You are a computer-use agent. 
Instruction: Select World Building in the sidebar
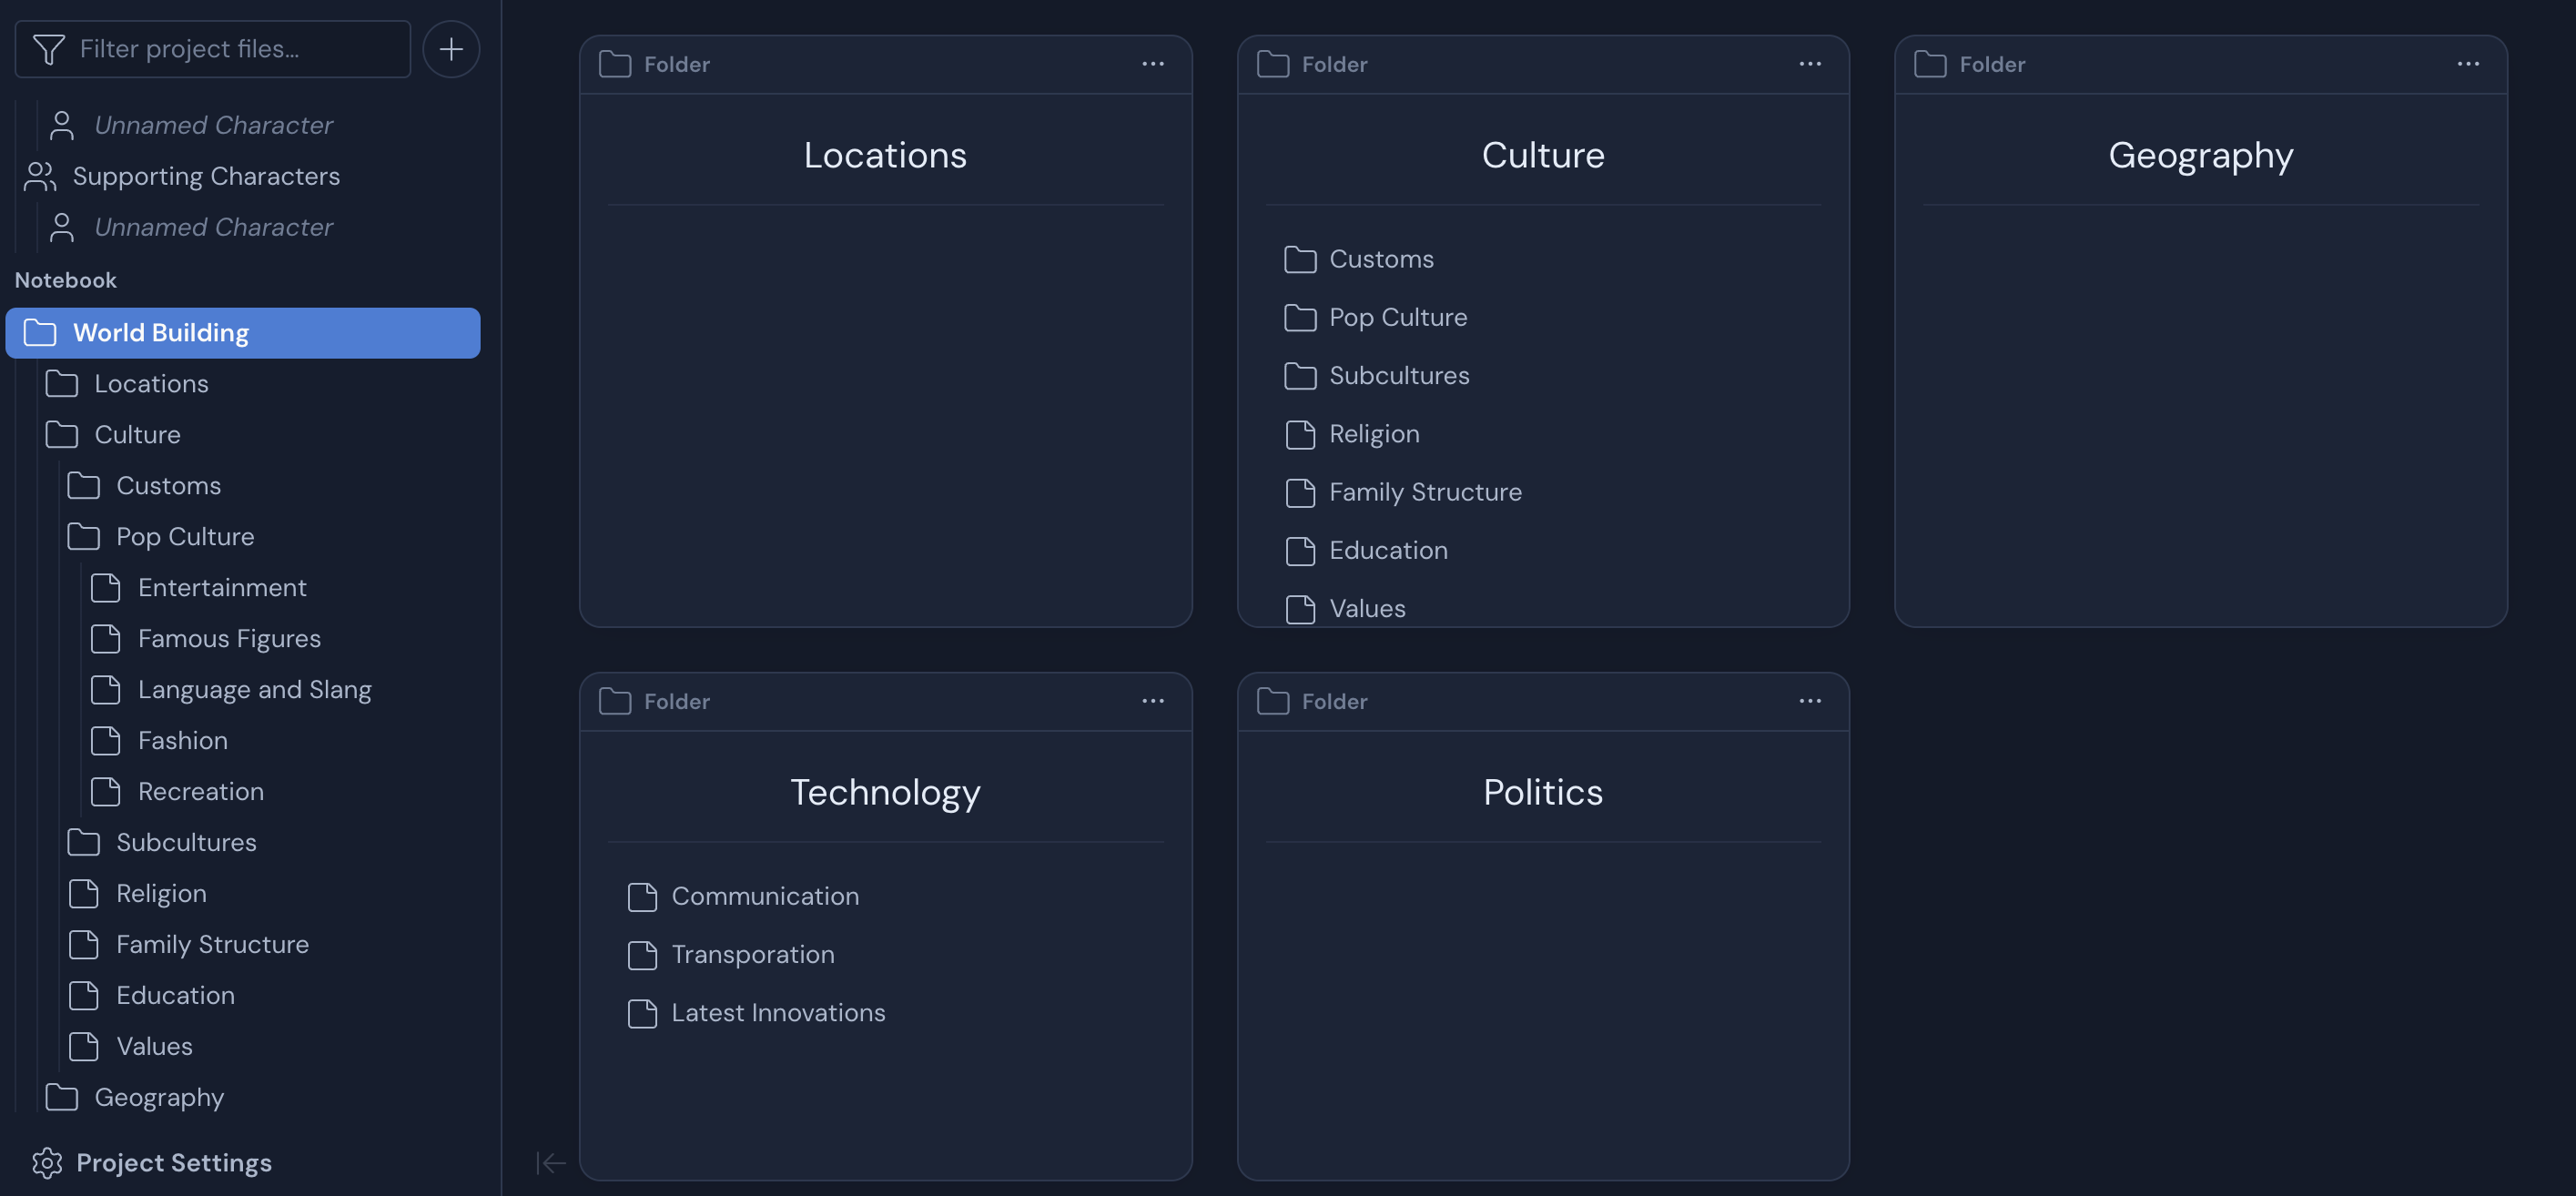[243, 332]
